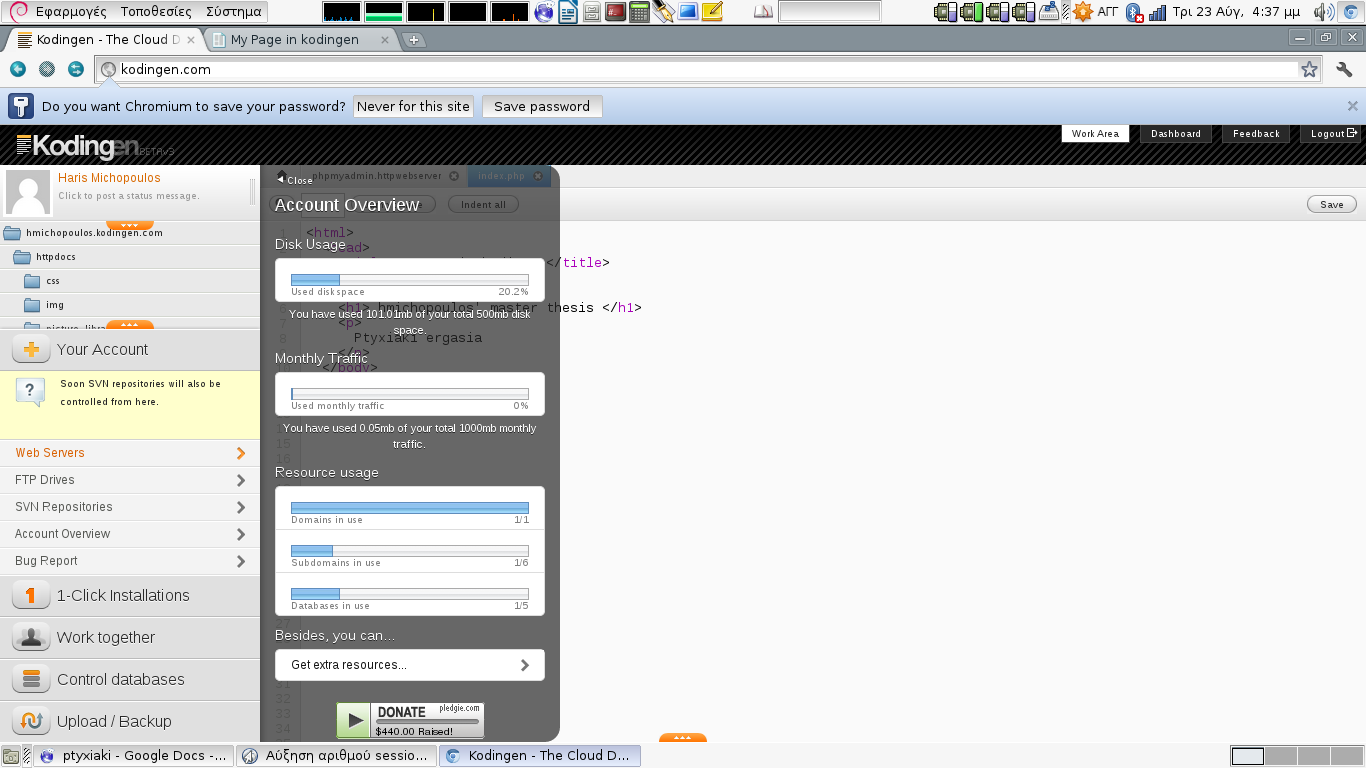
Task: Click disk usage progress bar
Action: point(410,280)
